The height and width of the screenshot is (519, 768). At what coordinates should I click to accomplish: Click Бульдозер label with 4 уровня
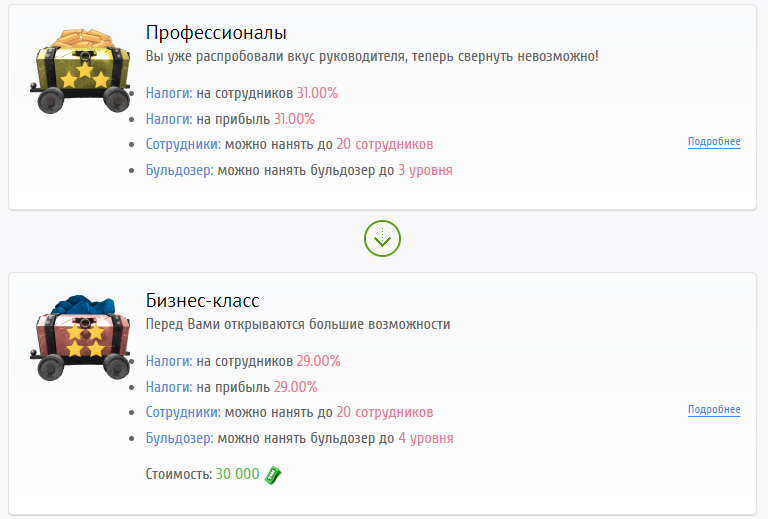(180, 438)
